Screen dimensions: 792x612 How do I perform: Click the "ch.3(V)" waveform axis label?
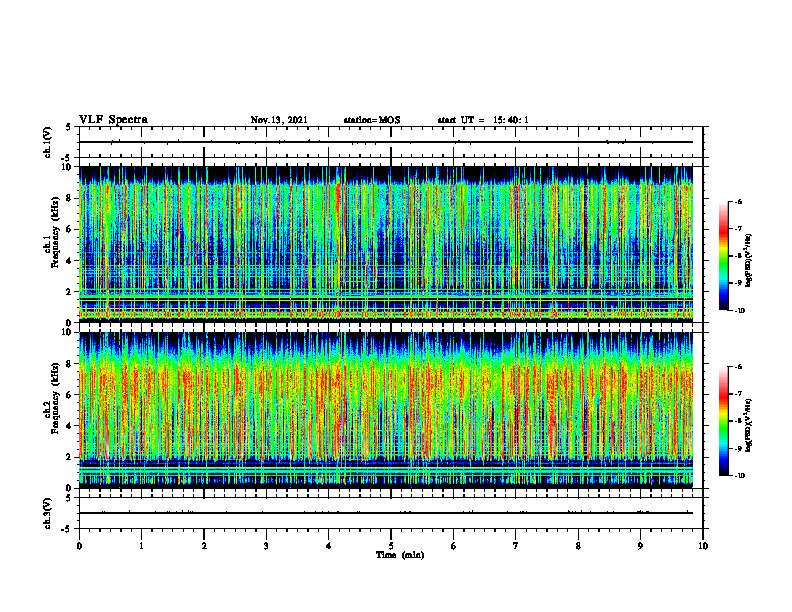coord(47,513)
